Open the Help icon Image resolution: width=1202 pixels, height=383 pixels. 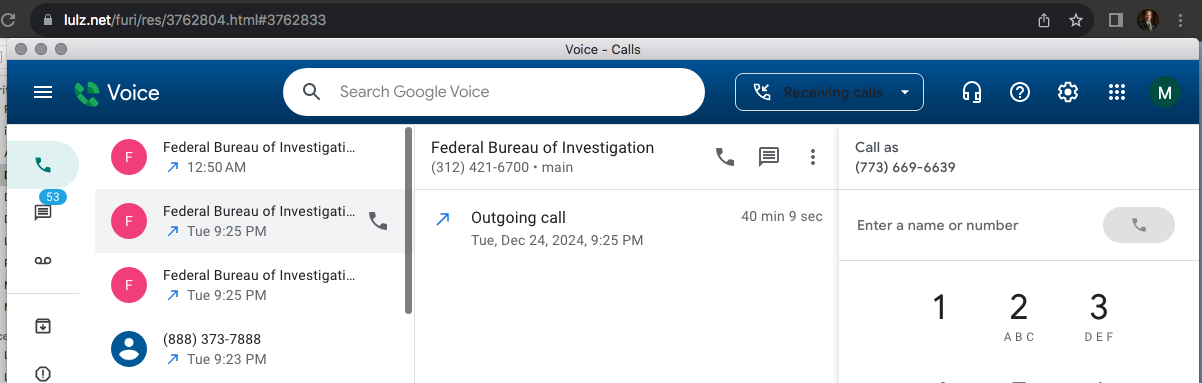(x=1020, y=92)
